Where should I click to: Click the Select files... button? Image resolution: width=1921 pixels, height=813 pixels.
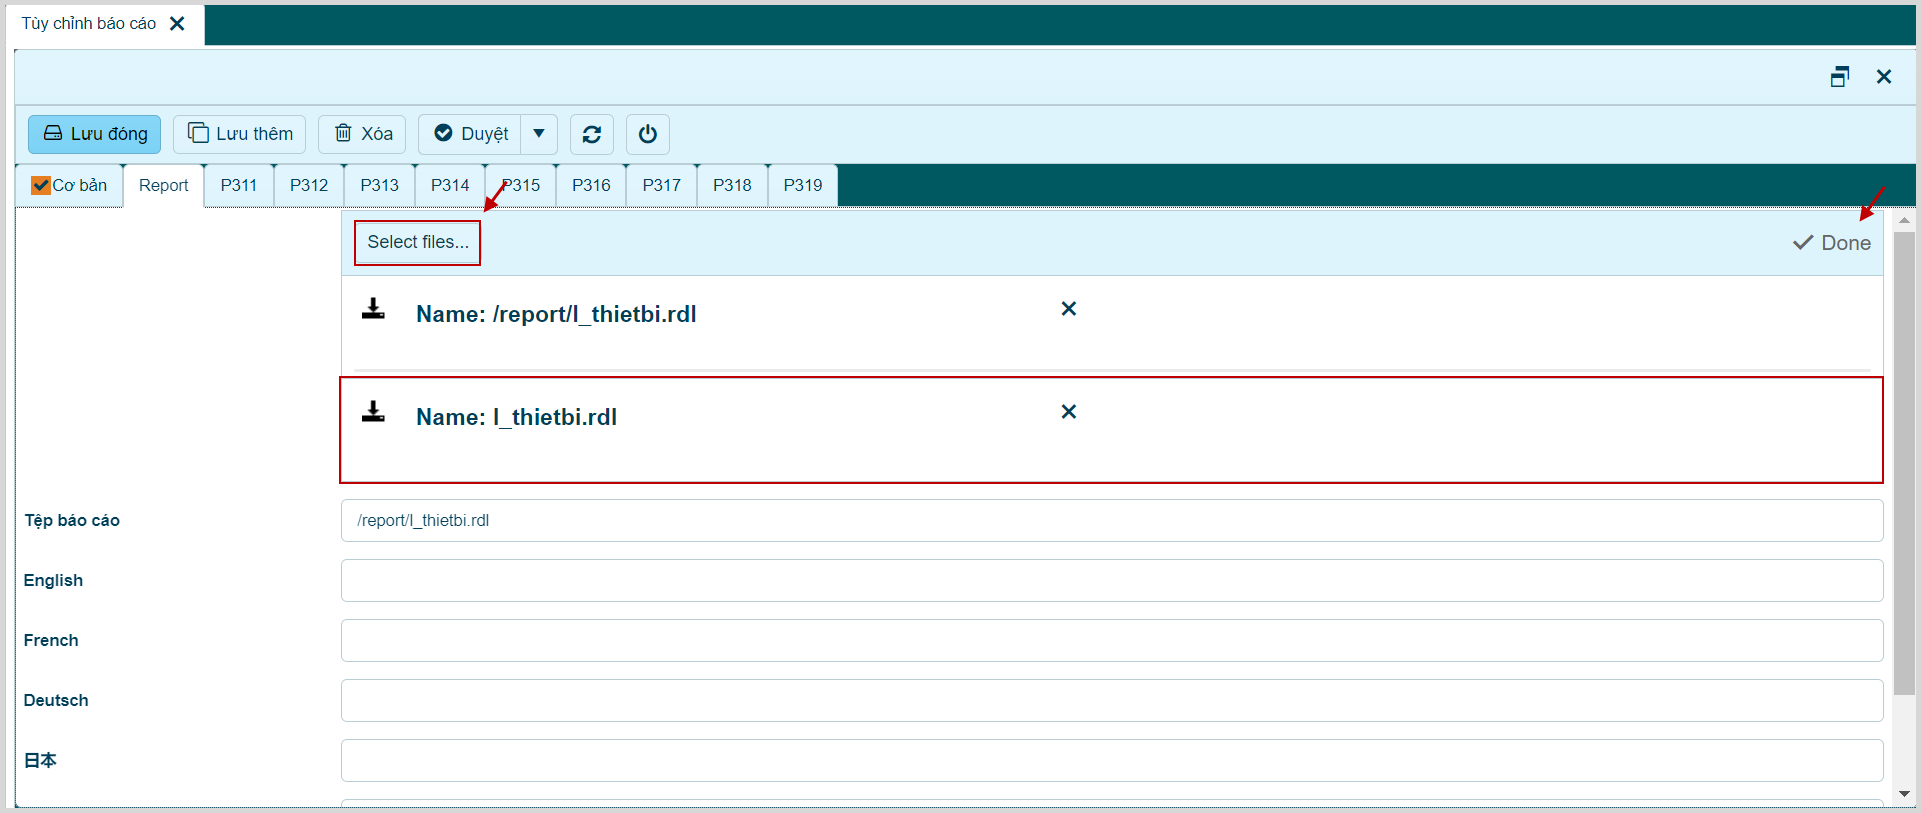pos(418,243)
